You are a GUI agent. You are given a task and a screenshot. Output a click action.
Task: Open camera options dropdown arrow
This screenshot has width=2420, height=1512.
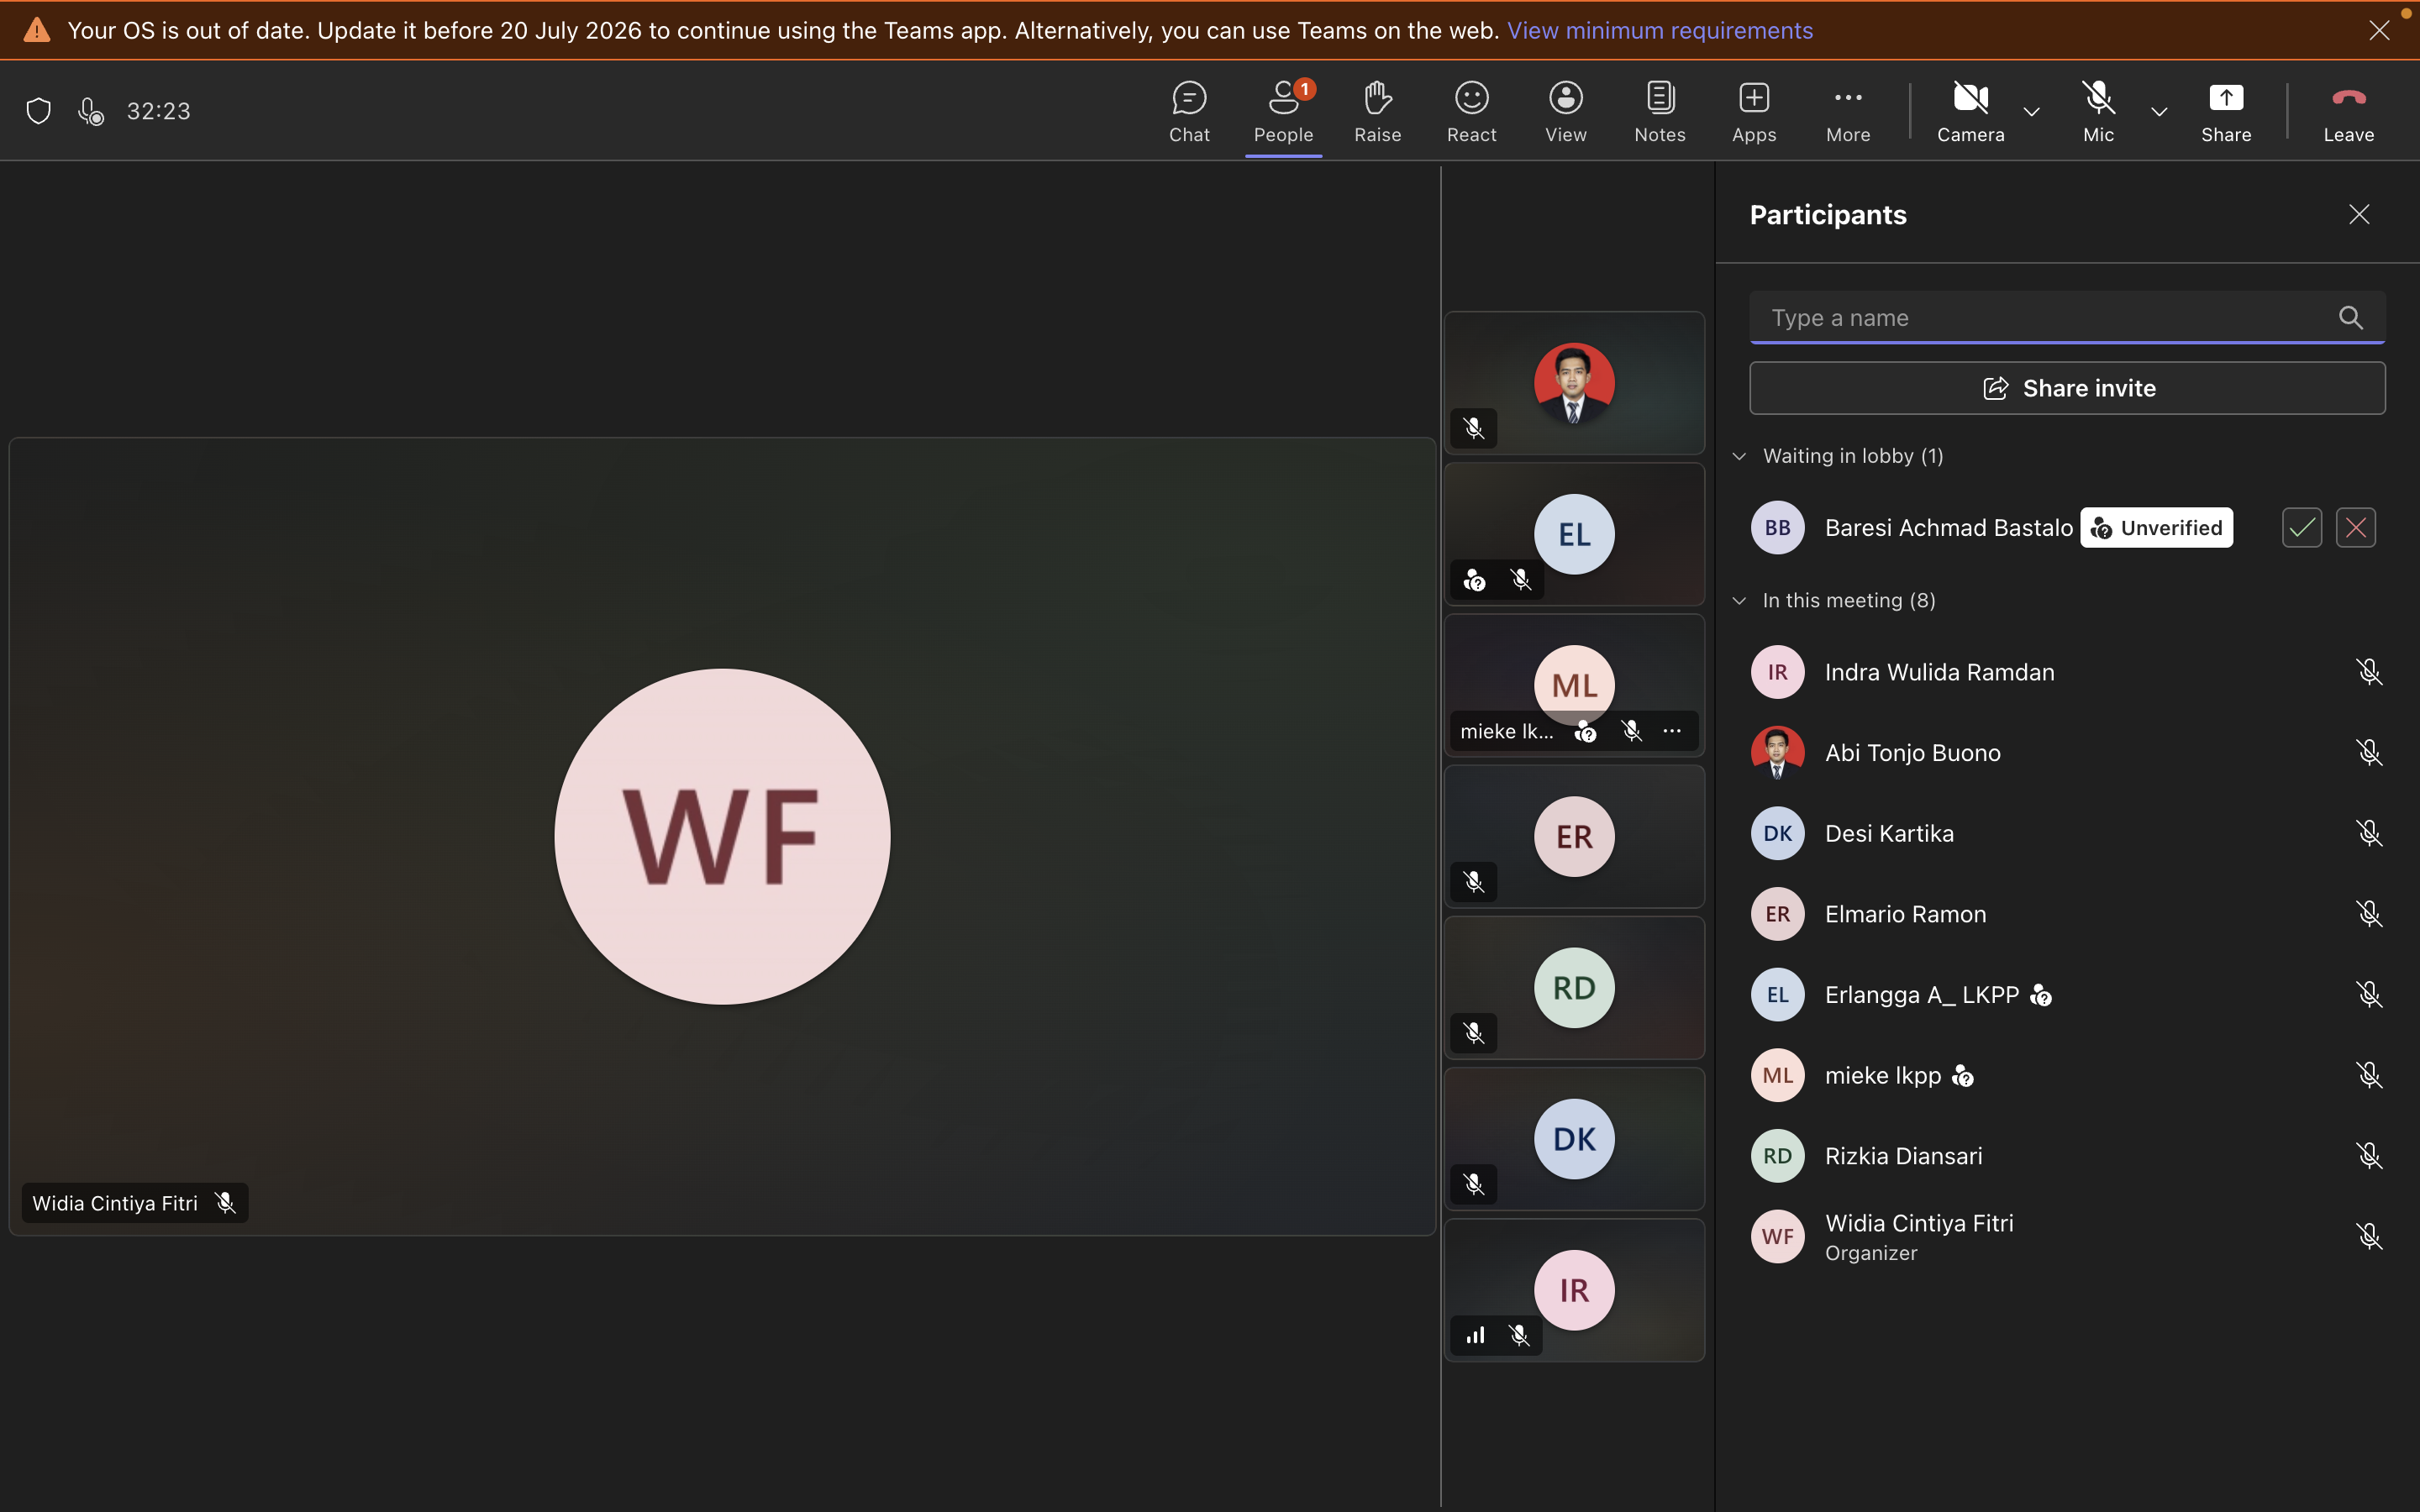coord(2031,112)
